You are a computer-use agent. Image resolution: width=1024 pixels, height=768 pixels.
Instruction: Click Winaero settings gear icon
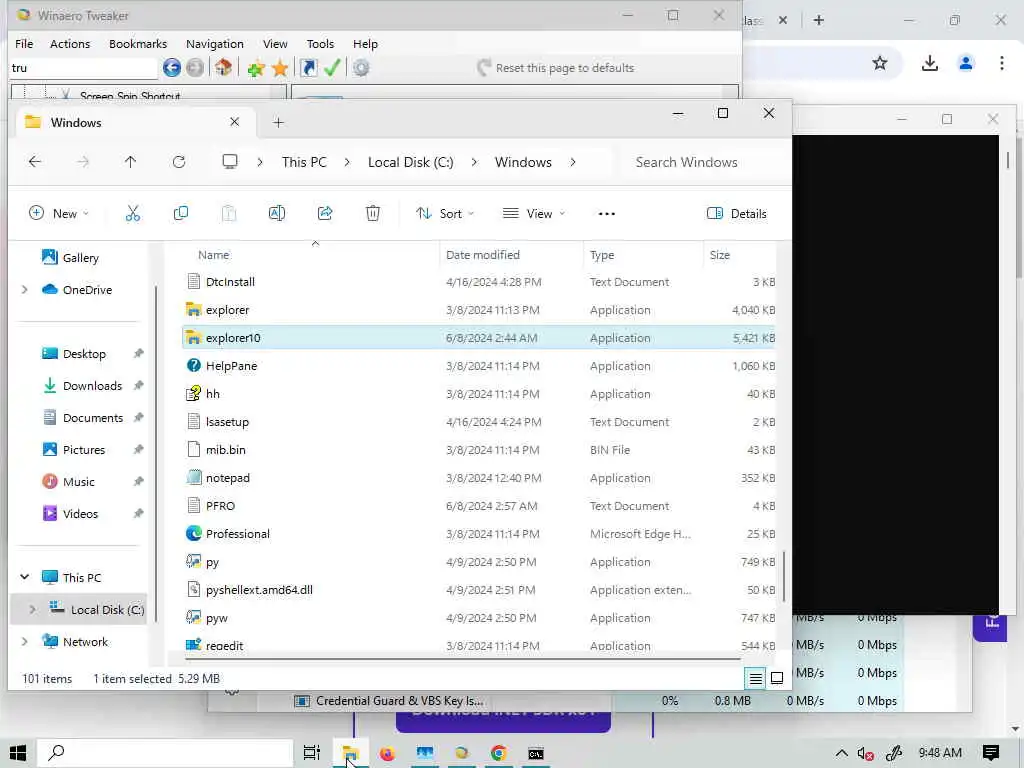361,67
